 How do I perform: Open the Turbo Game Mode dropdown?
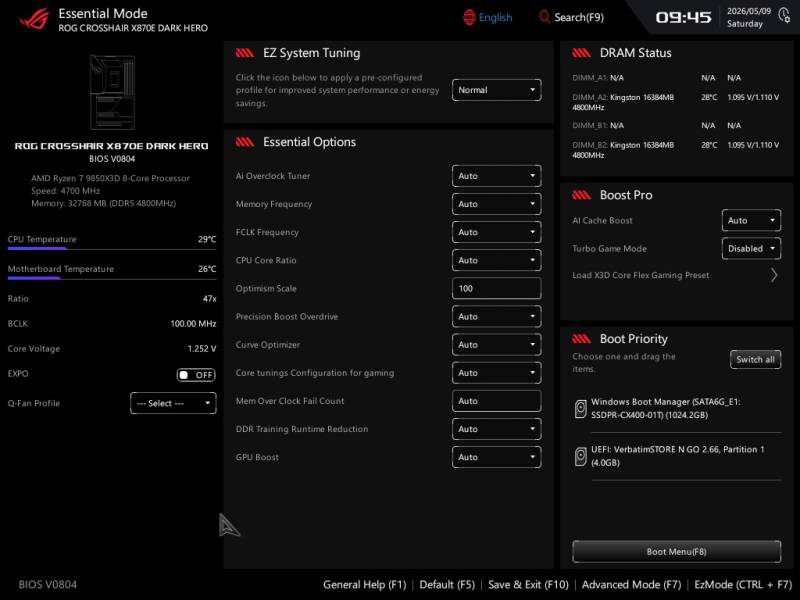(x=751, y=248)
